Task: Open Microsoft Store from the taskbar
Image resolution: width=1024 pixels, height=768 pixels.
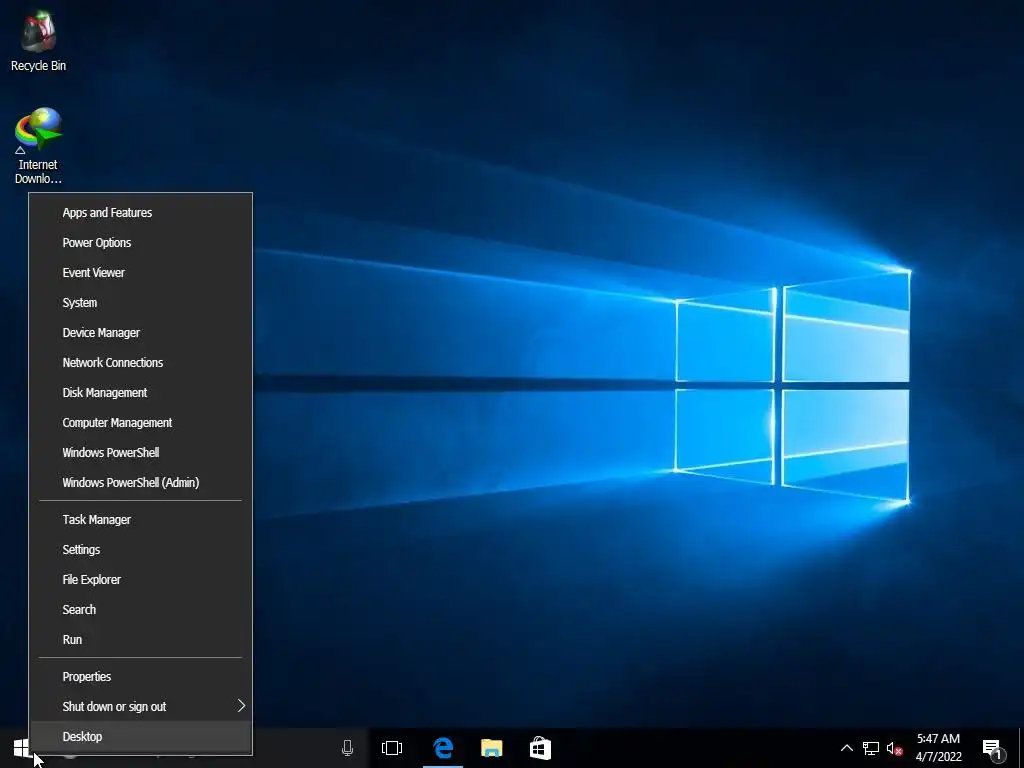Action: (x=540, y=748)
